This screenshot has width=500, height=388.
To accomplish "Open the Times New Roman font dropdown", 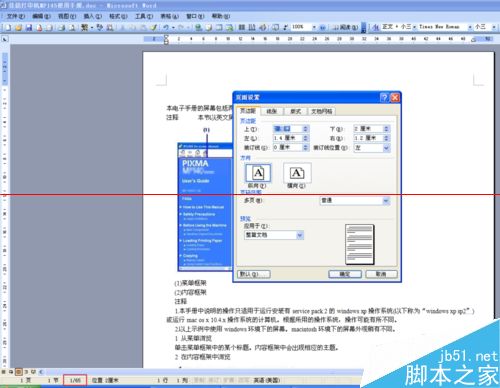I will tap(470, 27).
